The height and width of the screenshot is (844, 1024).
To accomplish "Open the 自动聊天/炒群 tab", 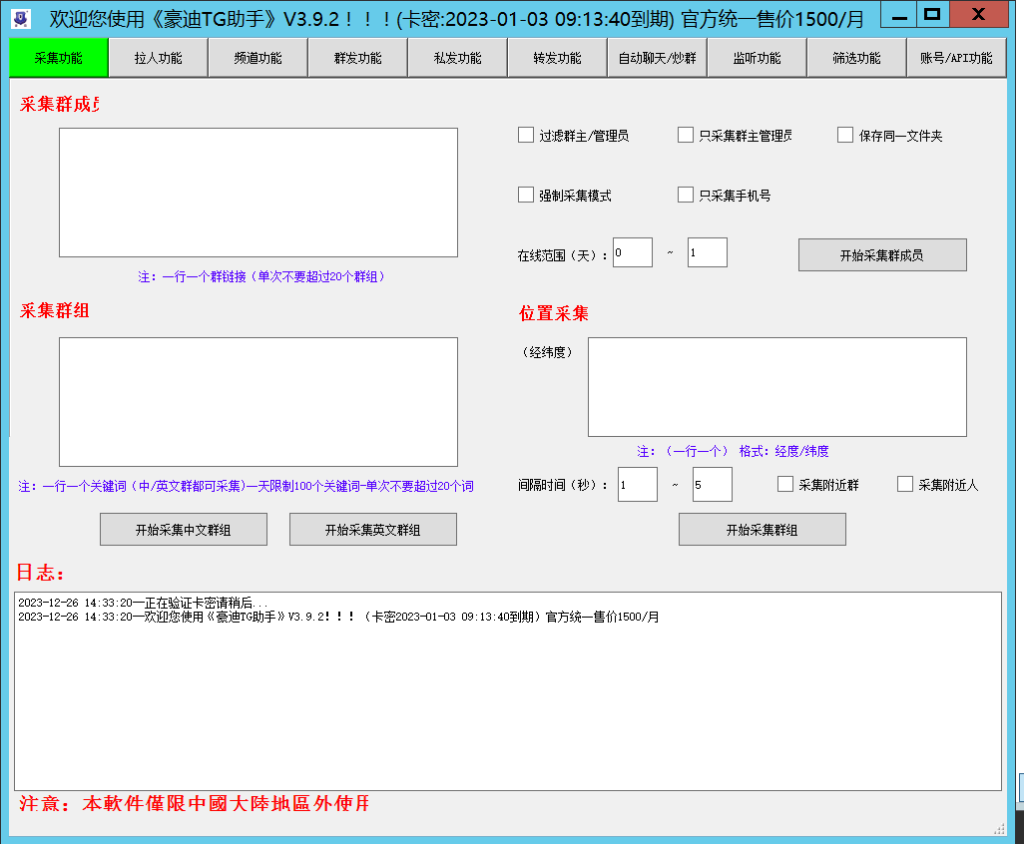I will (657, 58).
